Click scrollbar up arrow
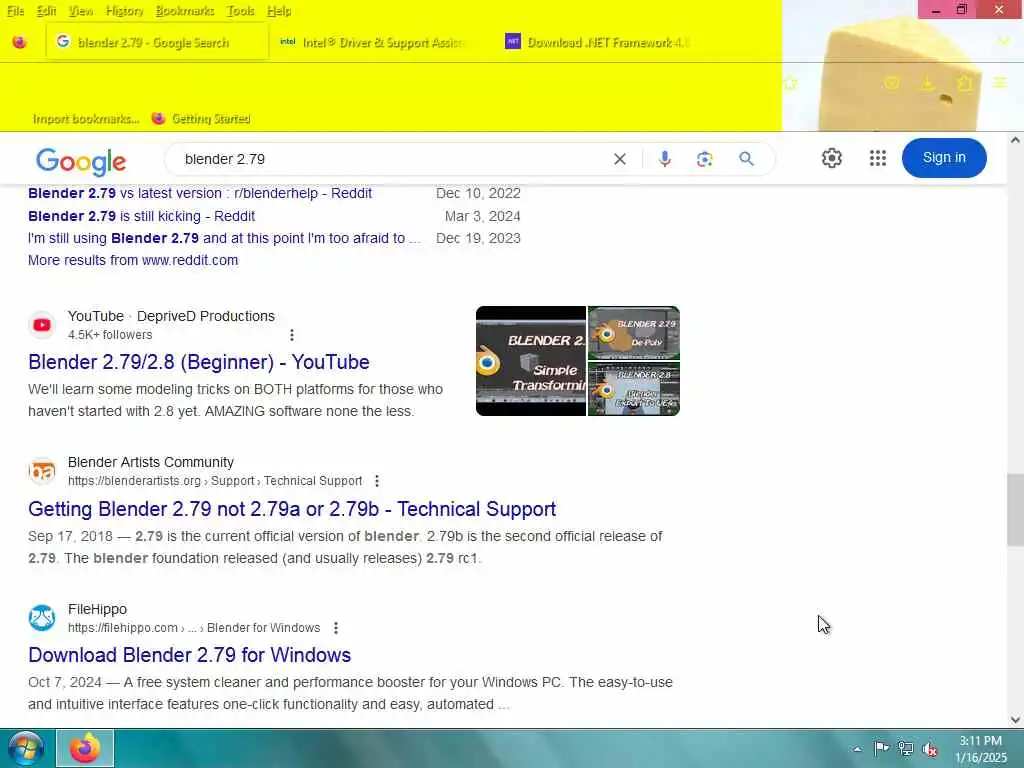This screenshot has height=768, width=1024. point(1015,140)
